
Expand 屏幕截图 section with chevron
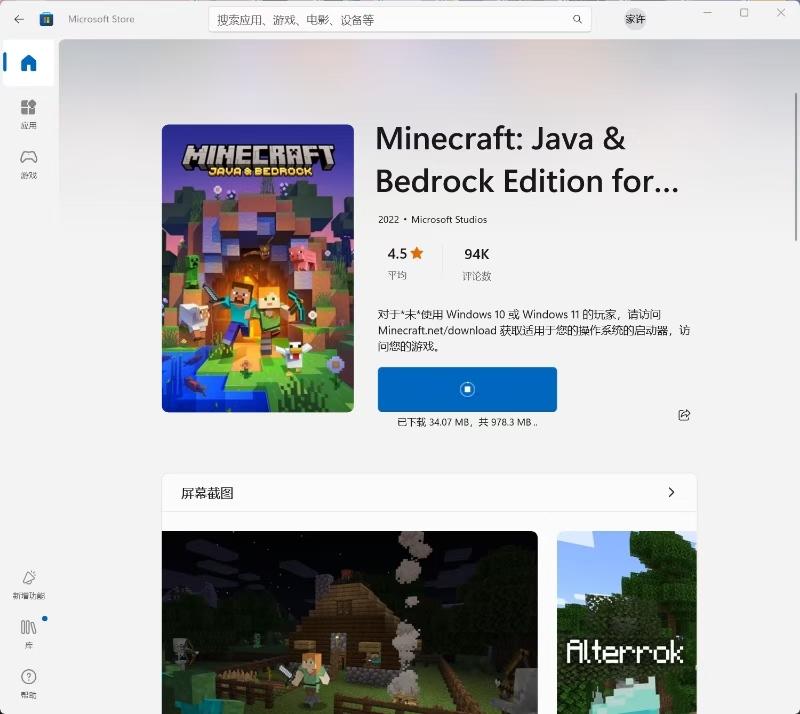671,492
